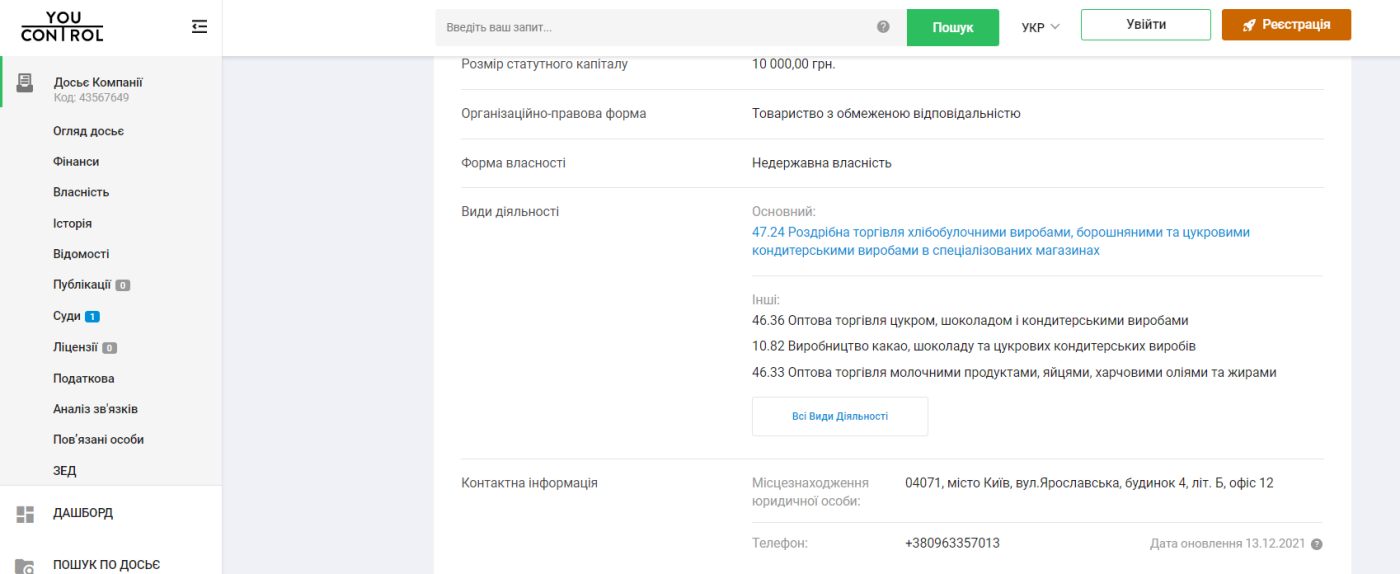Click the 10 000,00 грн. capital value

pos(793,64)
